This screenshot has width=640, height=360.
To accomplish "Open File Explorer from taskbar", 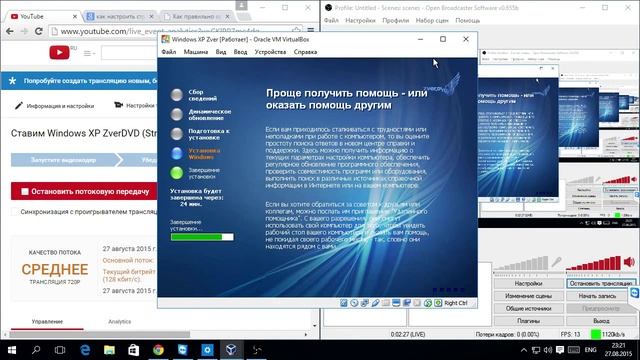I will click(109, 350).
